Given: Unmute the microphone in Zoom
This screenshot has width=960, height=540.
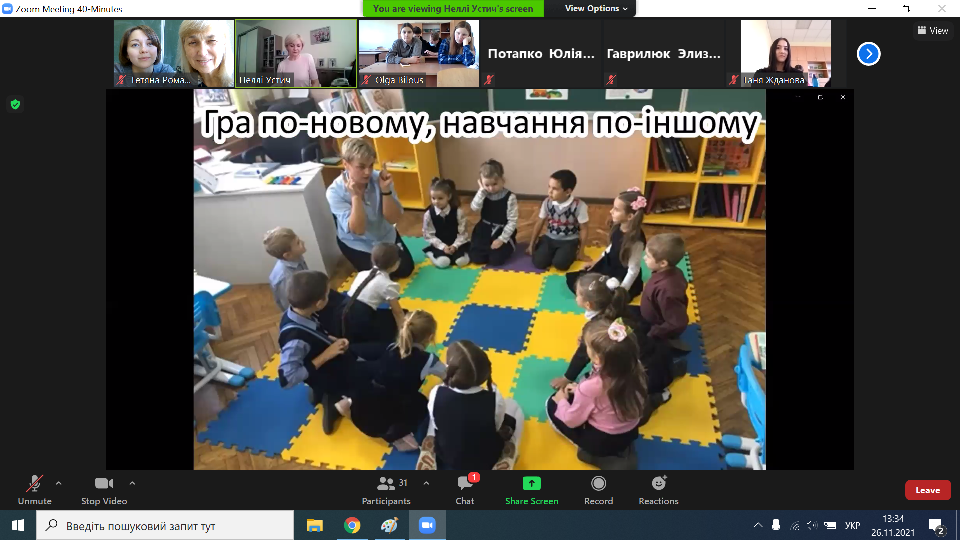Looking at the screenshot, I should click(34, 490).
